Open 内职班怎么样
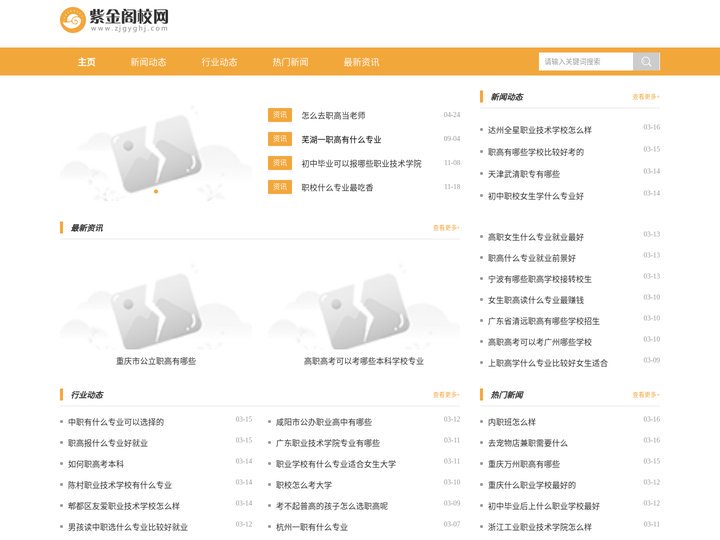 (512, 422)
